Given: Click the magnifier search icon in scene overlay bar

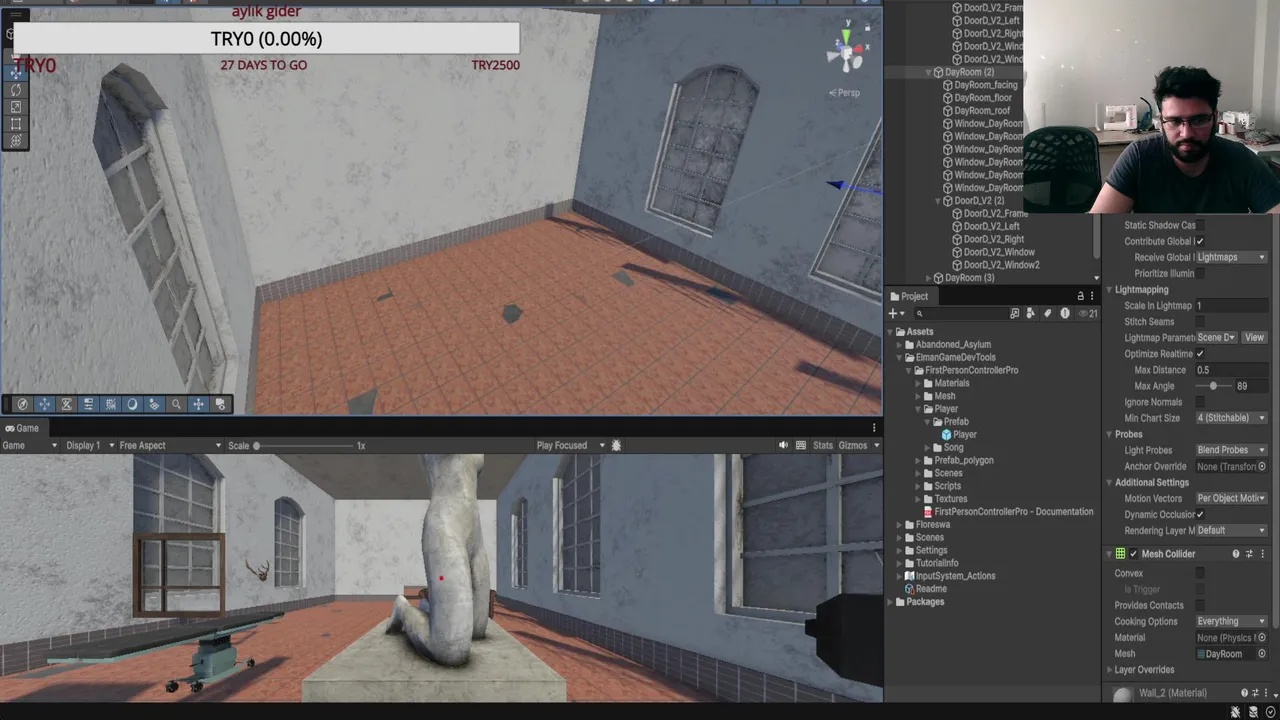Looking at the screenshot, I should 176,404.
